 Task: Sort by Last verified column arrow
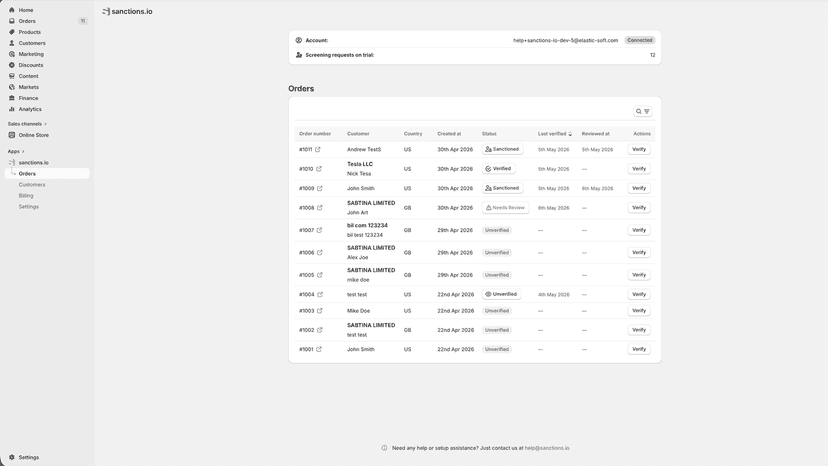[570, 134]
